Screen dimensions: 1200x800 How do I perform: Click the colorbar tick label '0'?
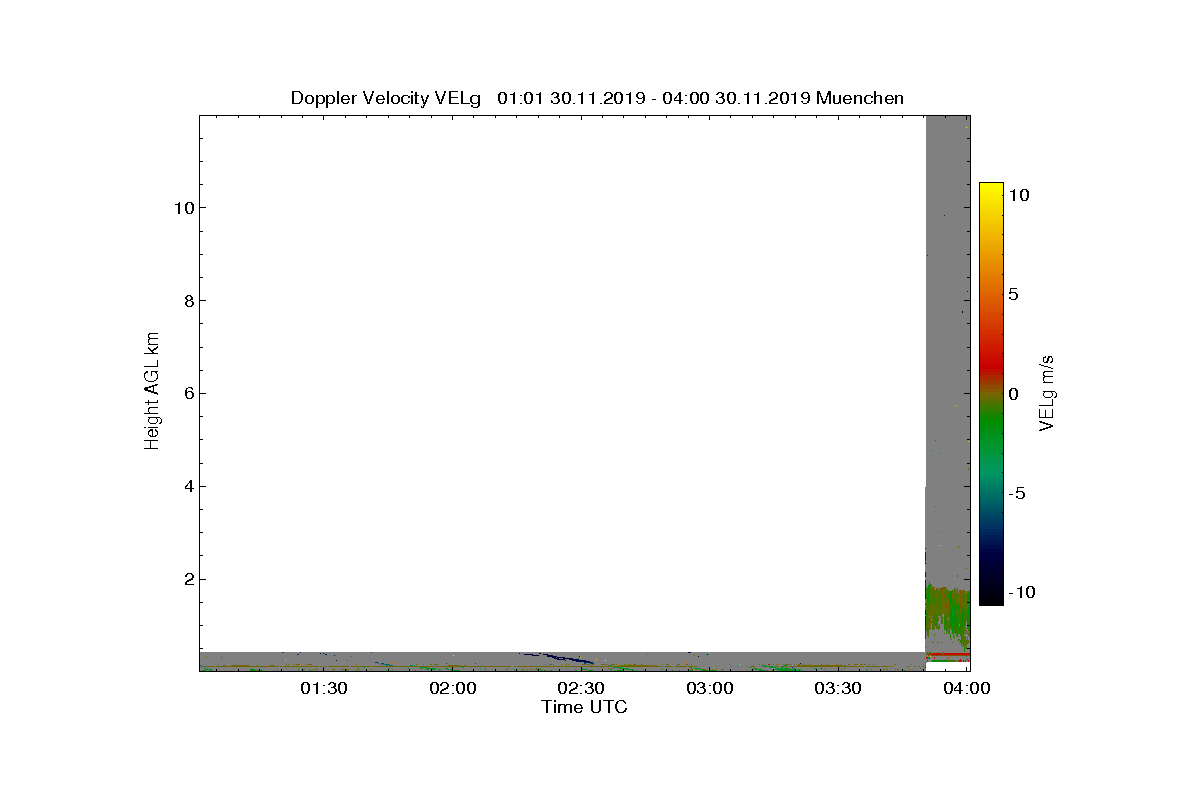[1013, 394]
